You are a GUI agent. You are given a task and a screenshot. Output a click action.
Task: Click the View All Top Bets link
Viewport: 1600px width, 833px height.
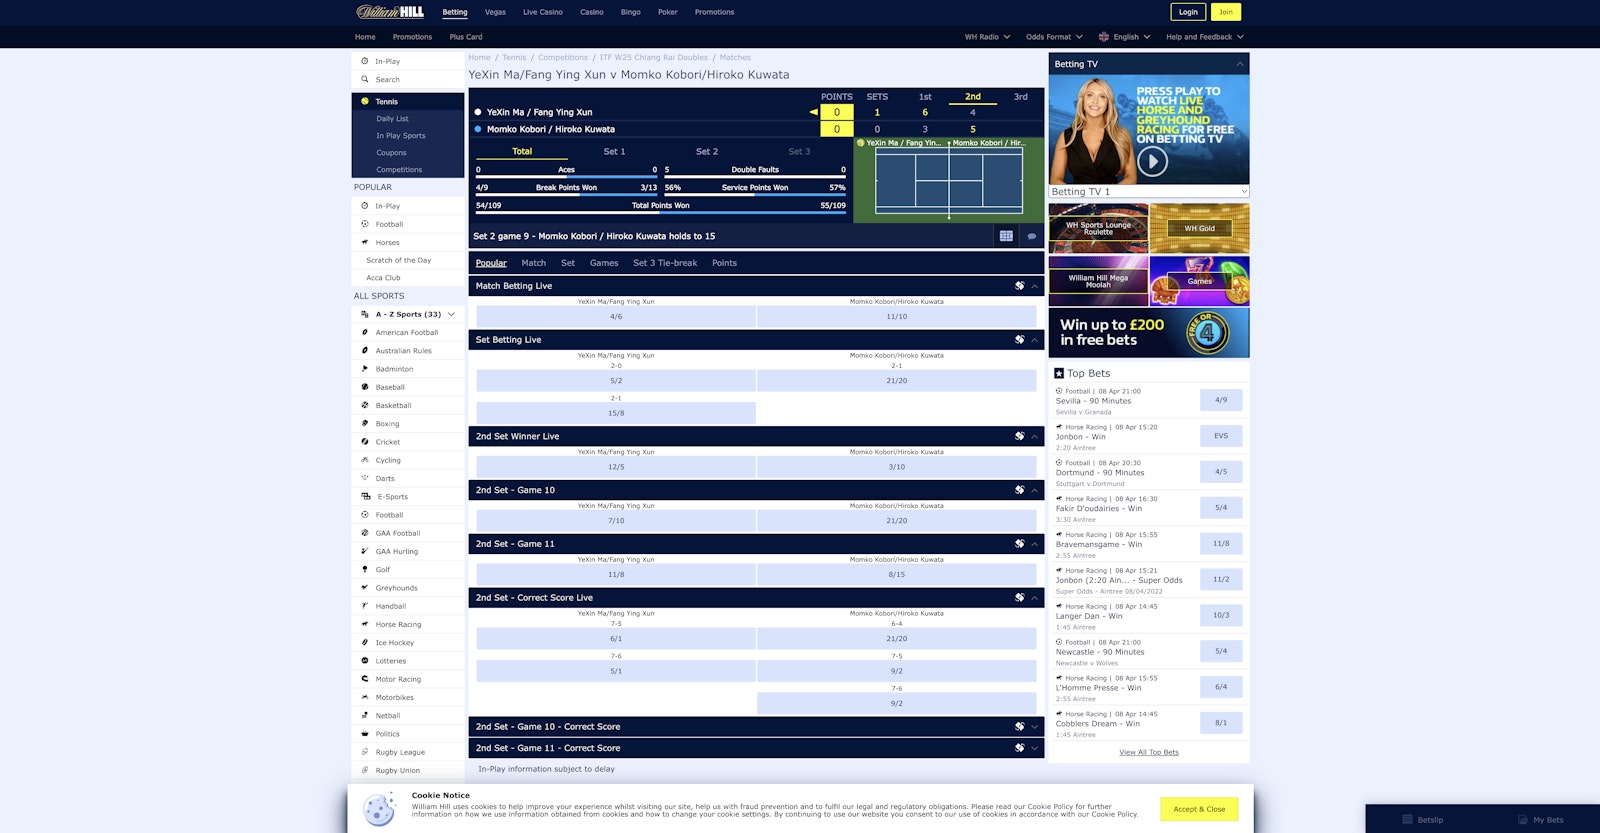(1148, 752)
